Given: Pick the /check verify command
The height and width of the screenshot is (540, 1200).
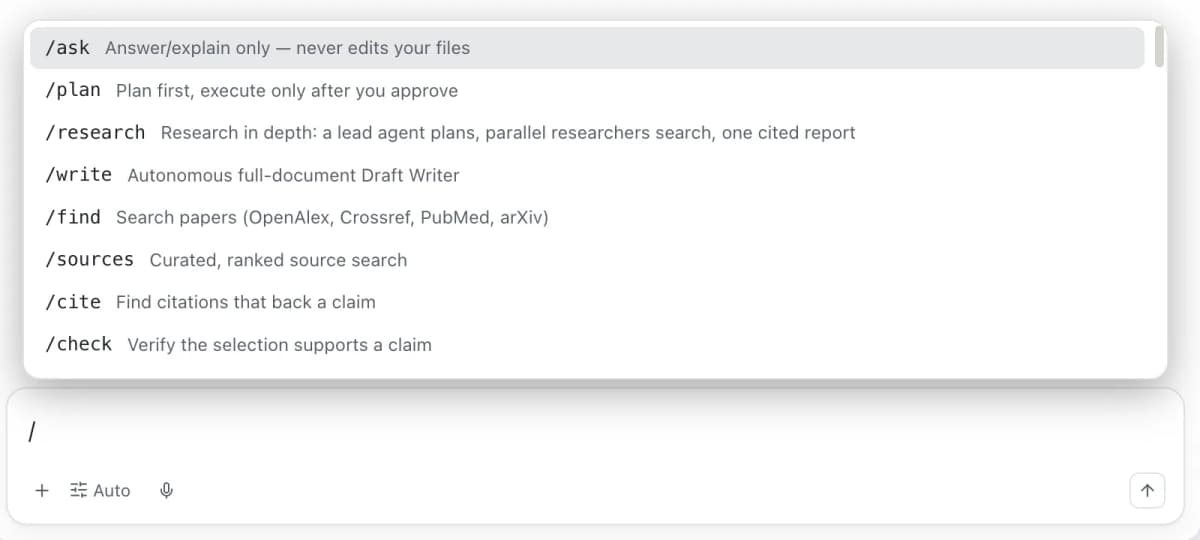Looking at the screenshot, I should click(x=587, y=344).
